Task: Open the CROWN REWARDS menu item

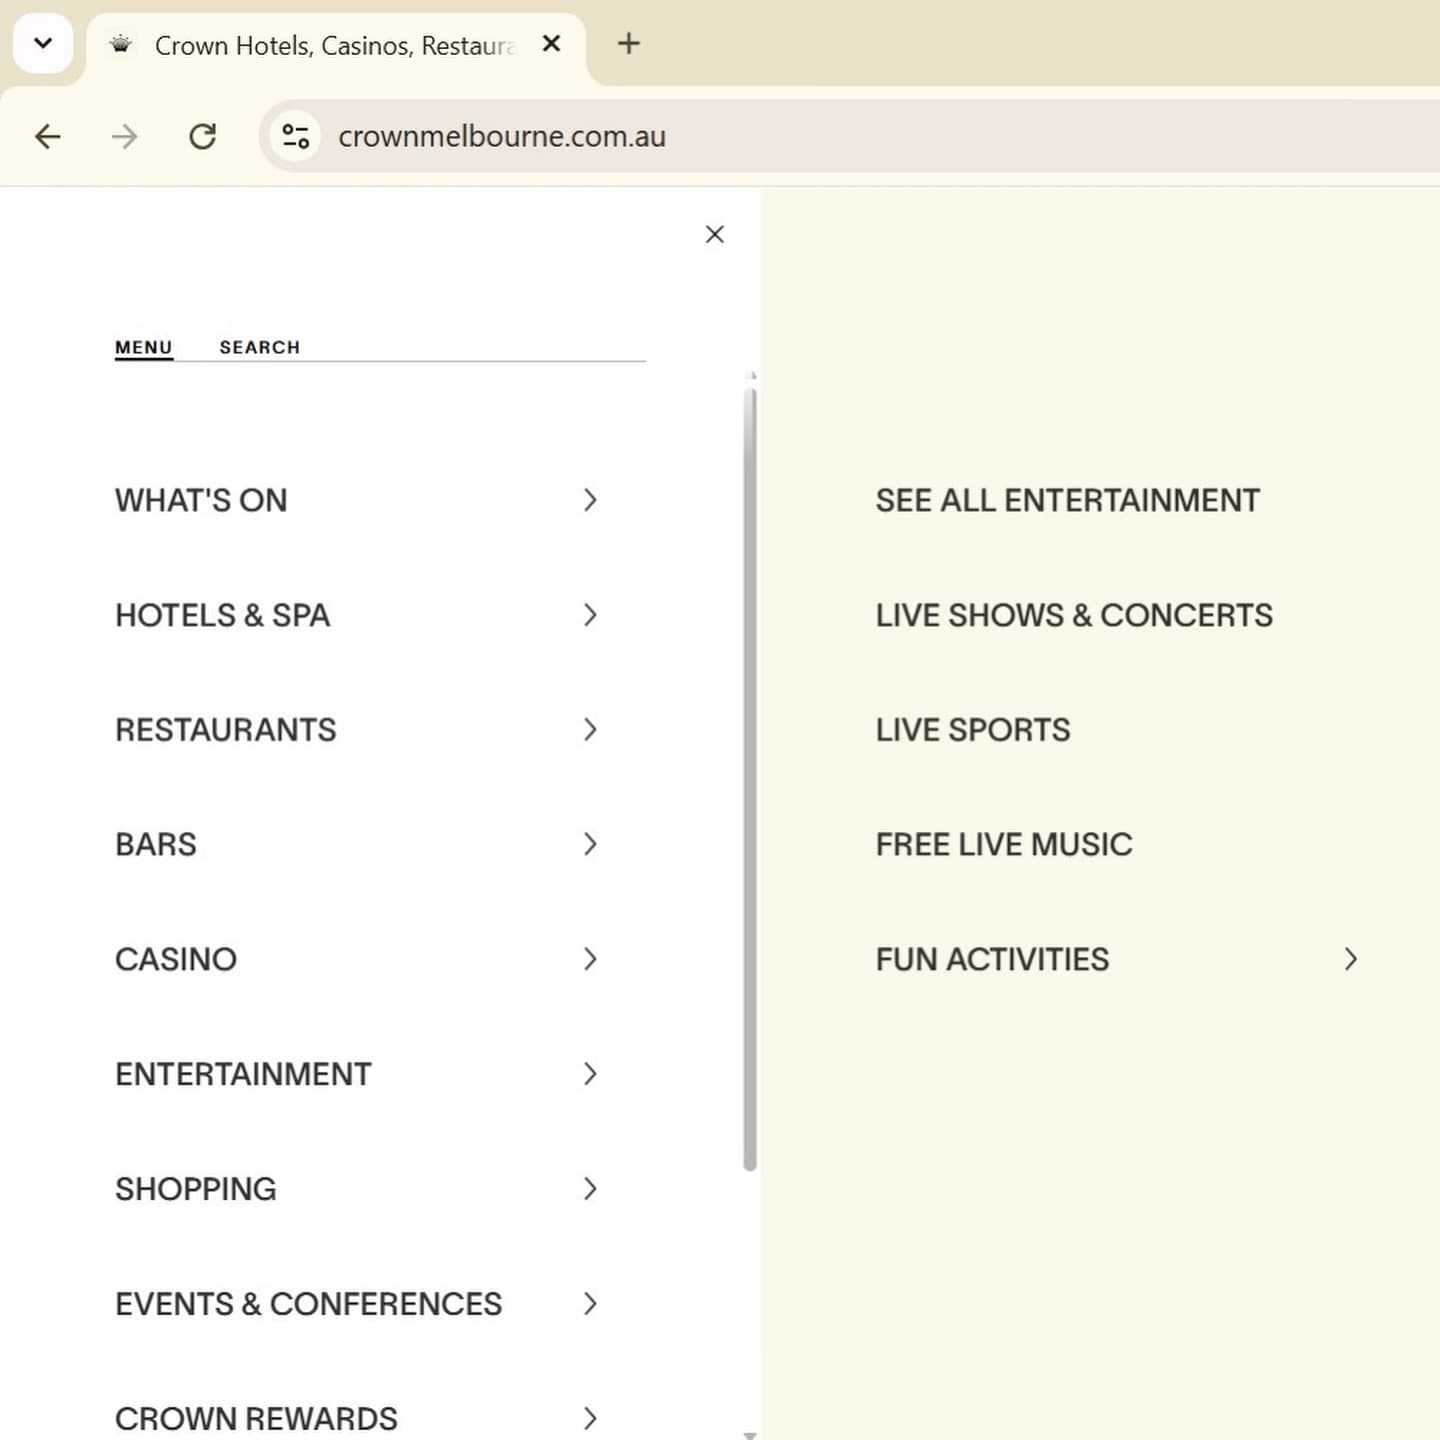Action: click(256, 1419)
